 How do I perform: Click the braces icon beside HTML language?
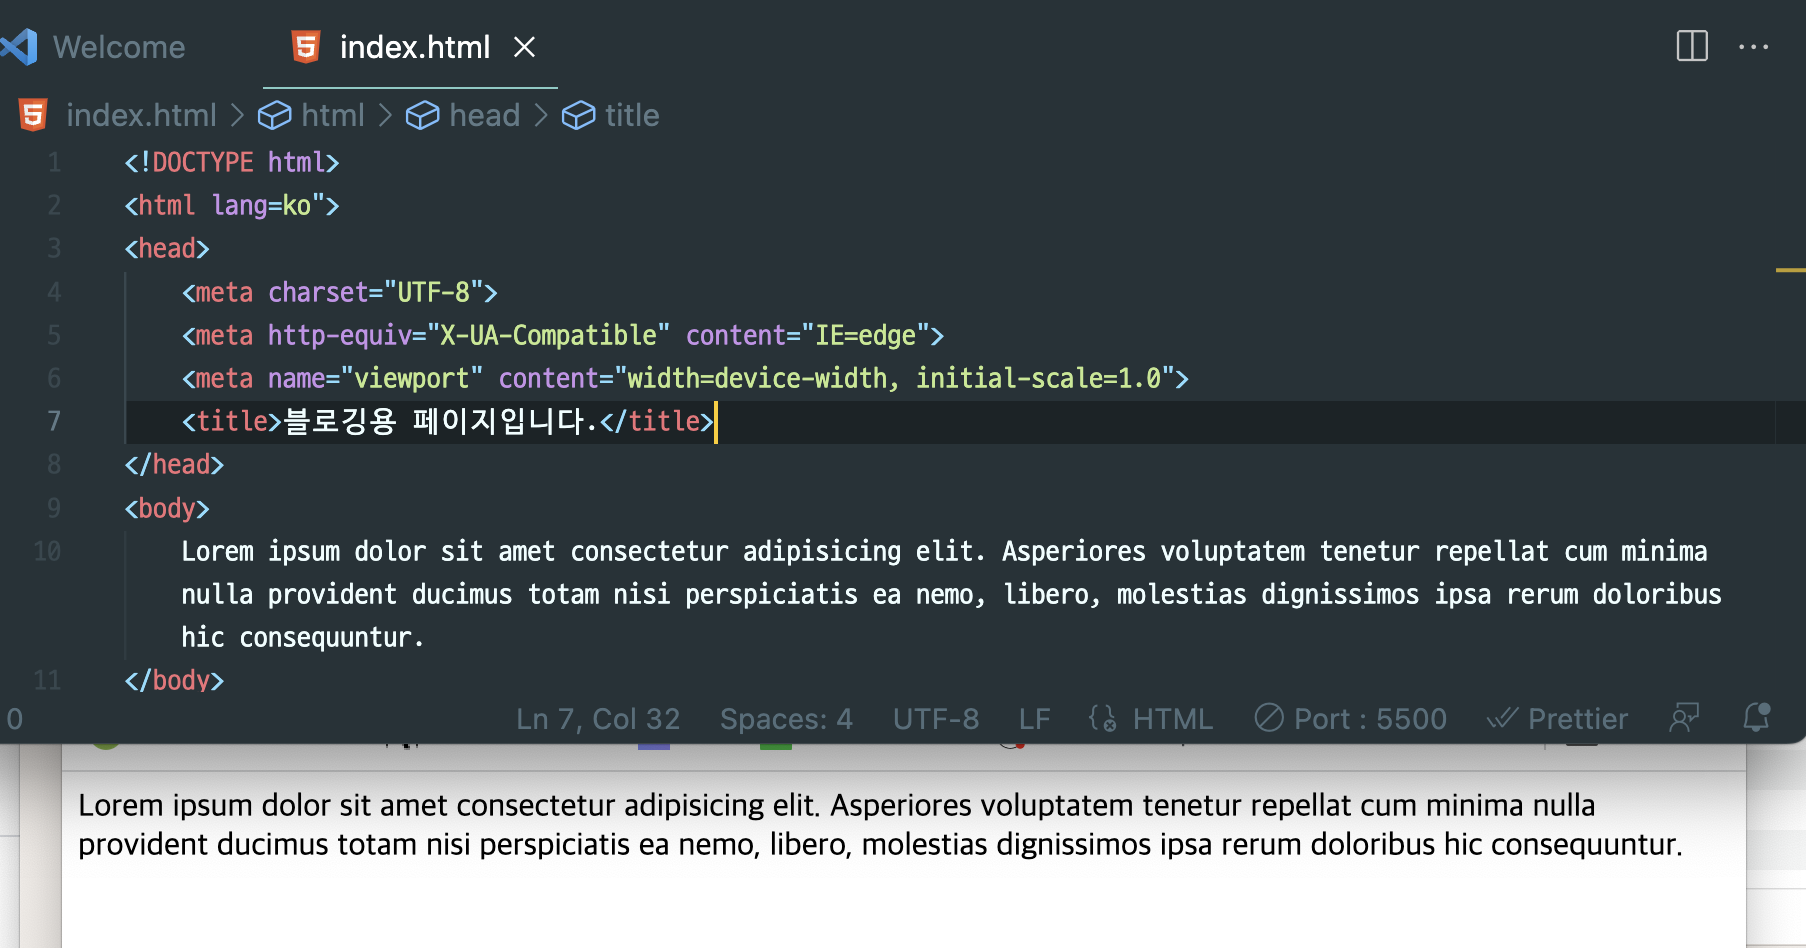1103,718
